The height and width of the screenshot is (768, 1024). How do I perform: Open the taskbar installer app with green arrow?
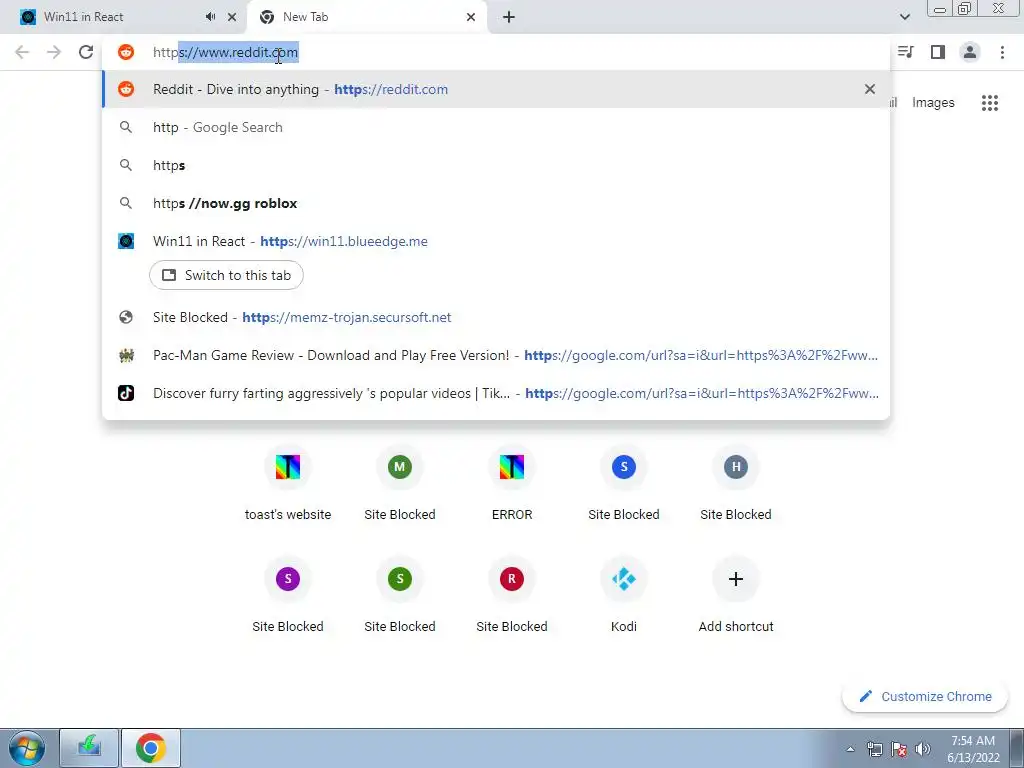click(89, 748)
